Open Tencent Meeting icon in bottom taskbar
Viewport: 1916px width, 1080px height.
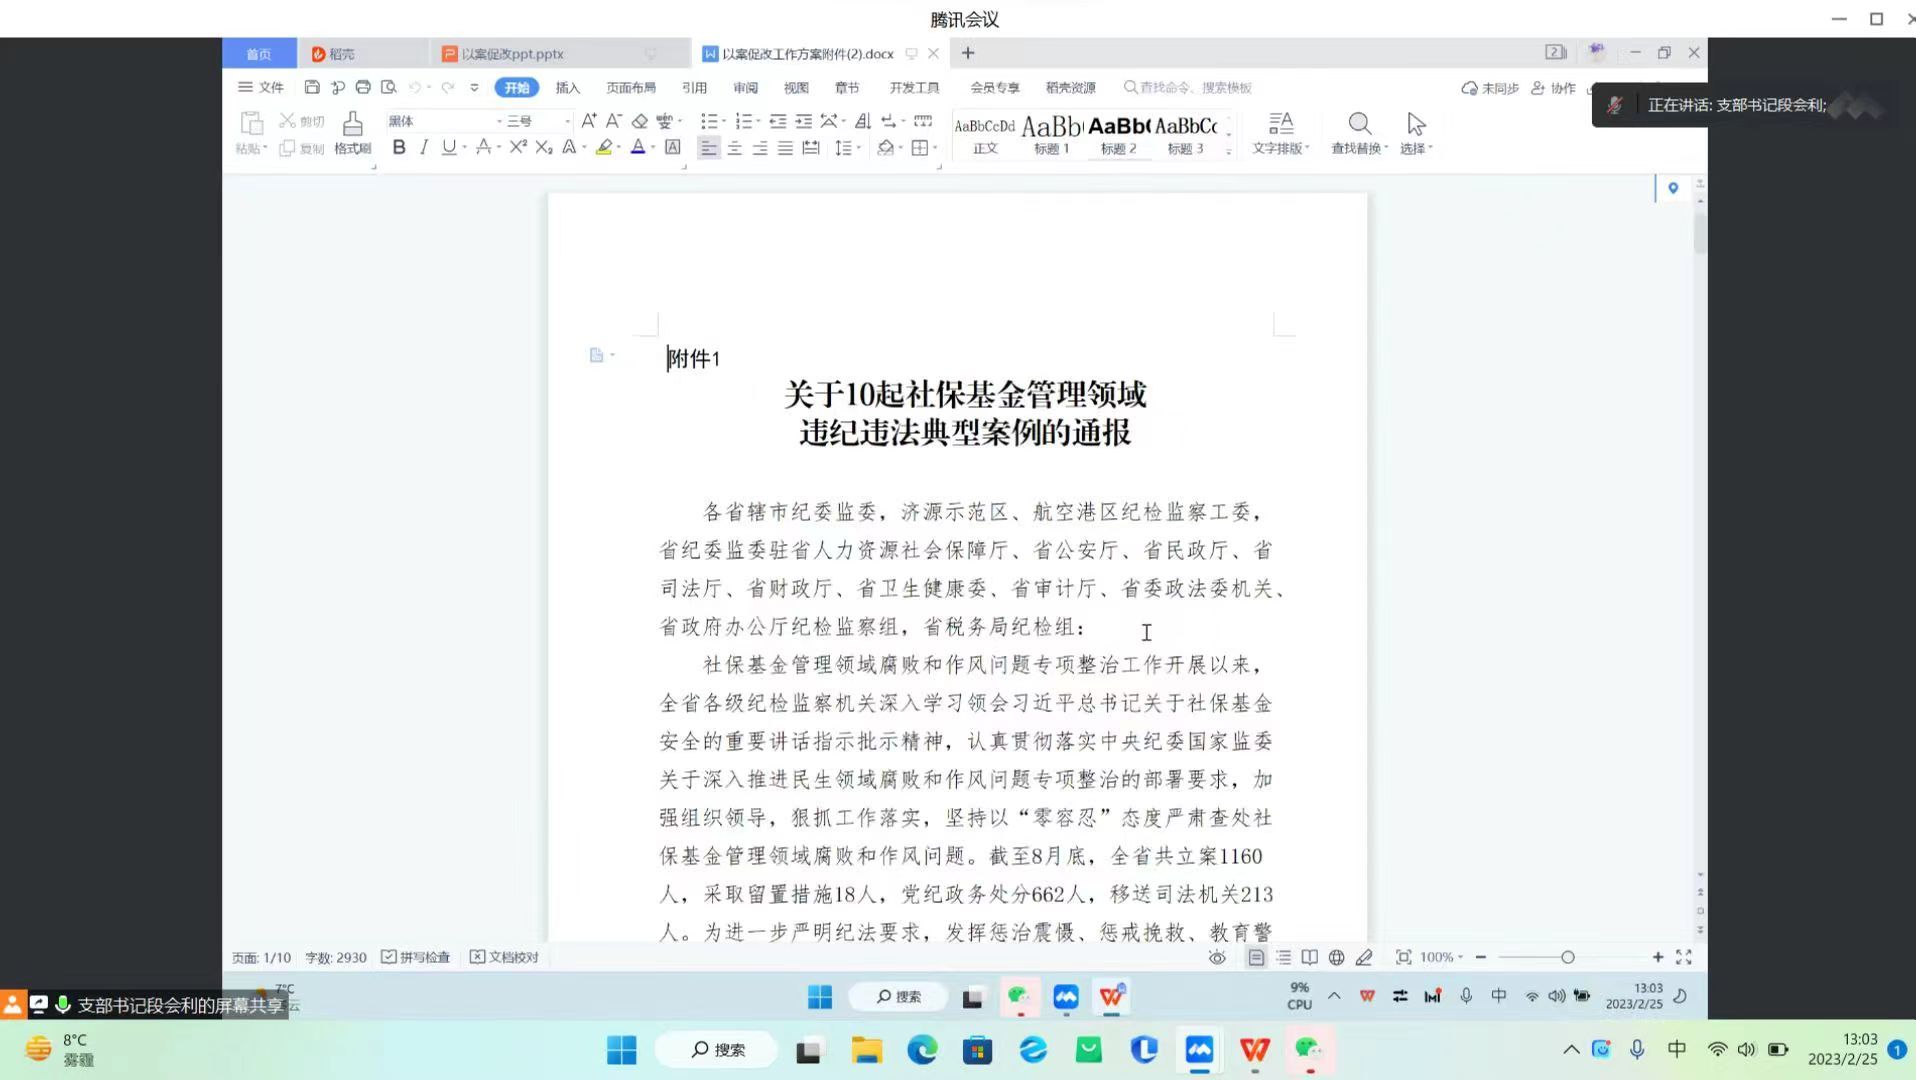tap(1199, 1050)
